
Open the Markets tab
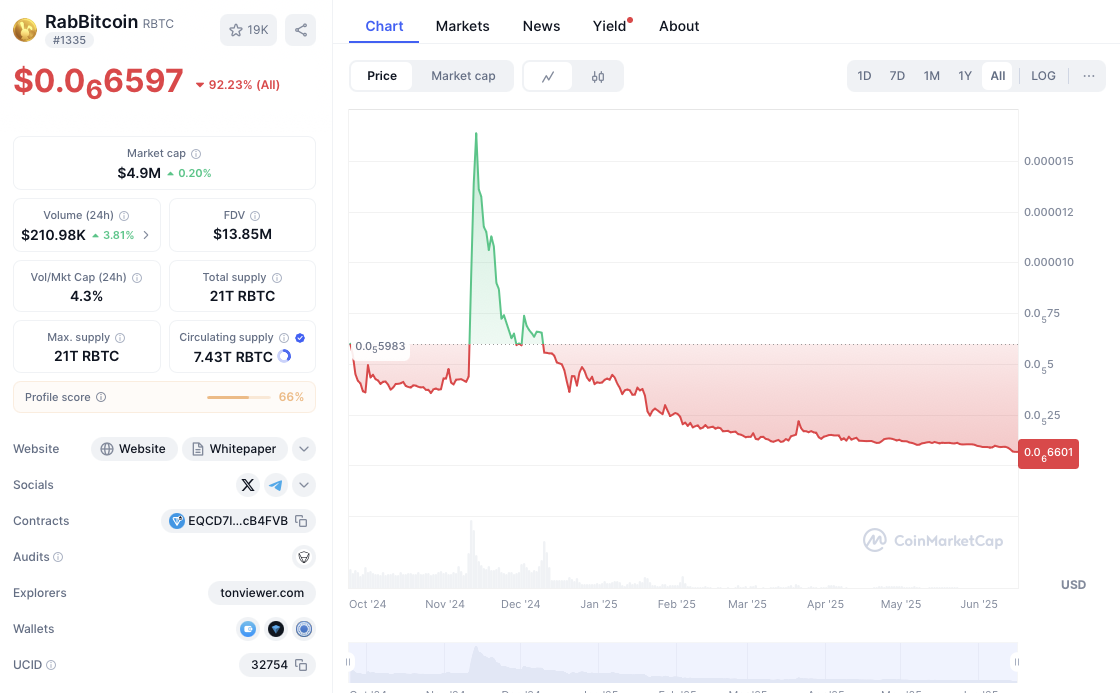pyautogui.click(x=463, y=26)
